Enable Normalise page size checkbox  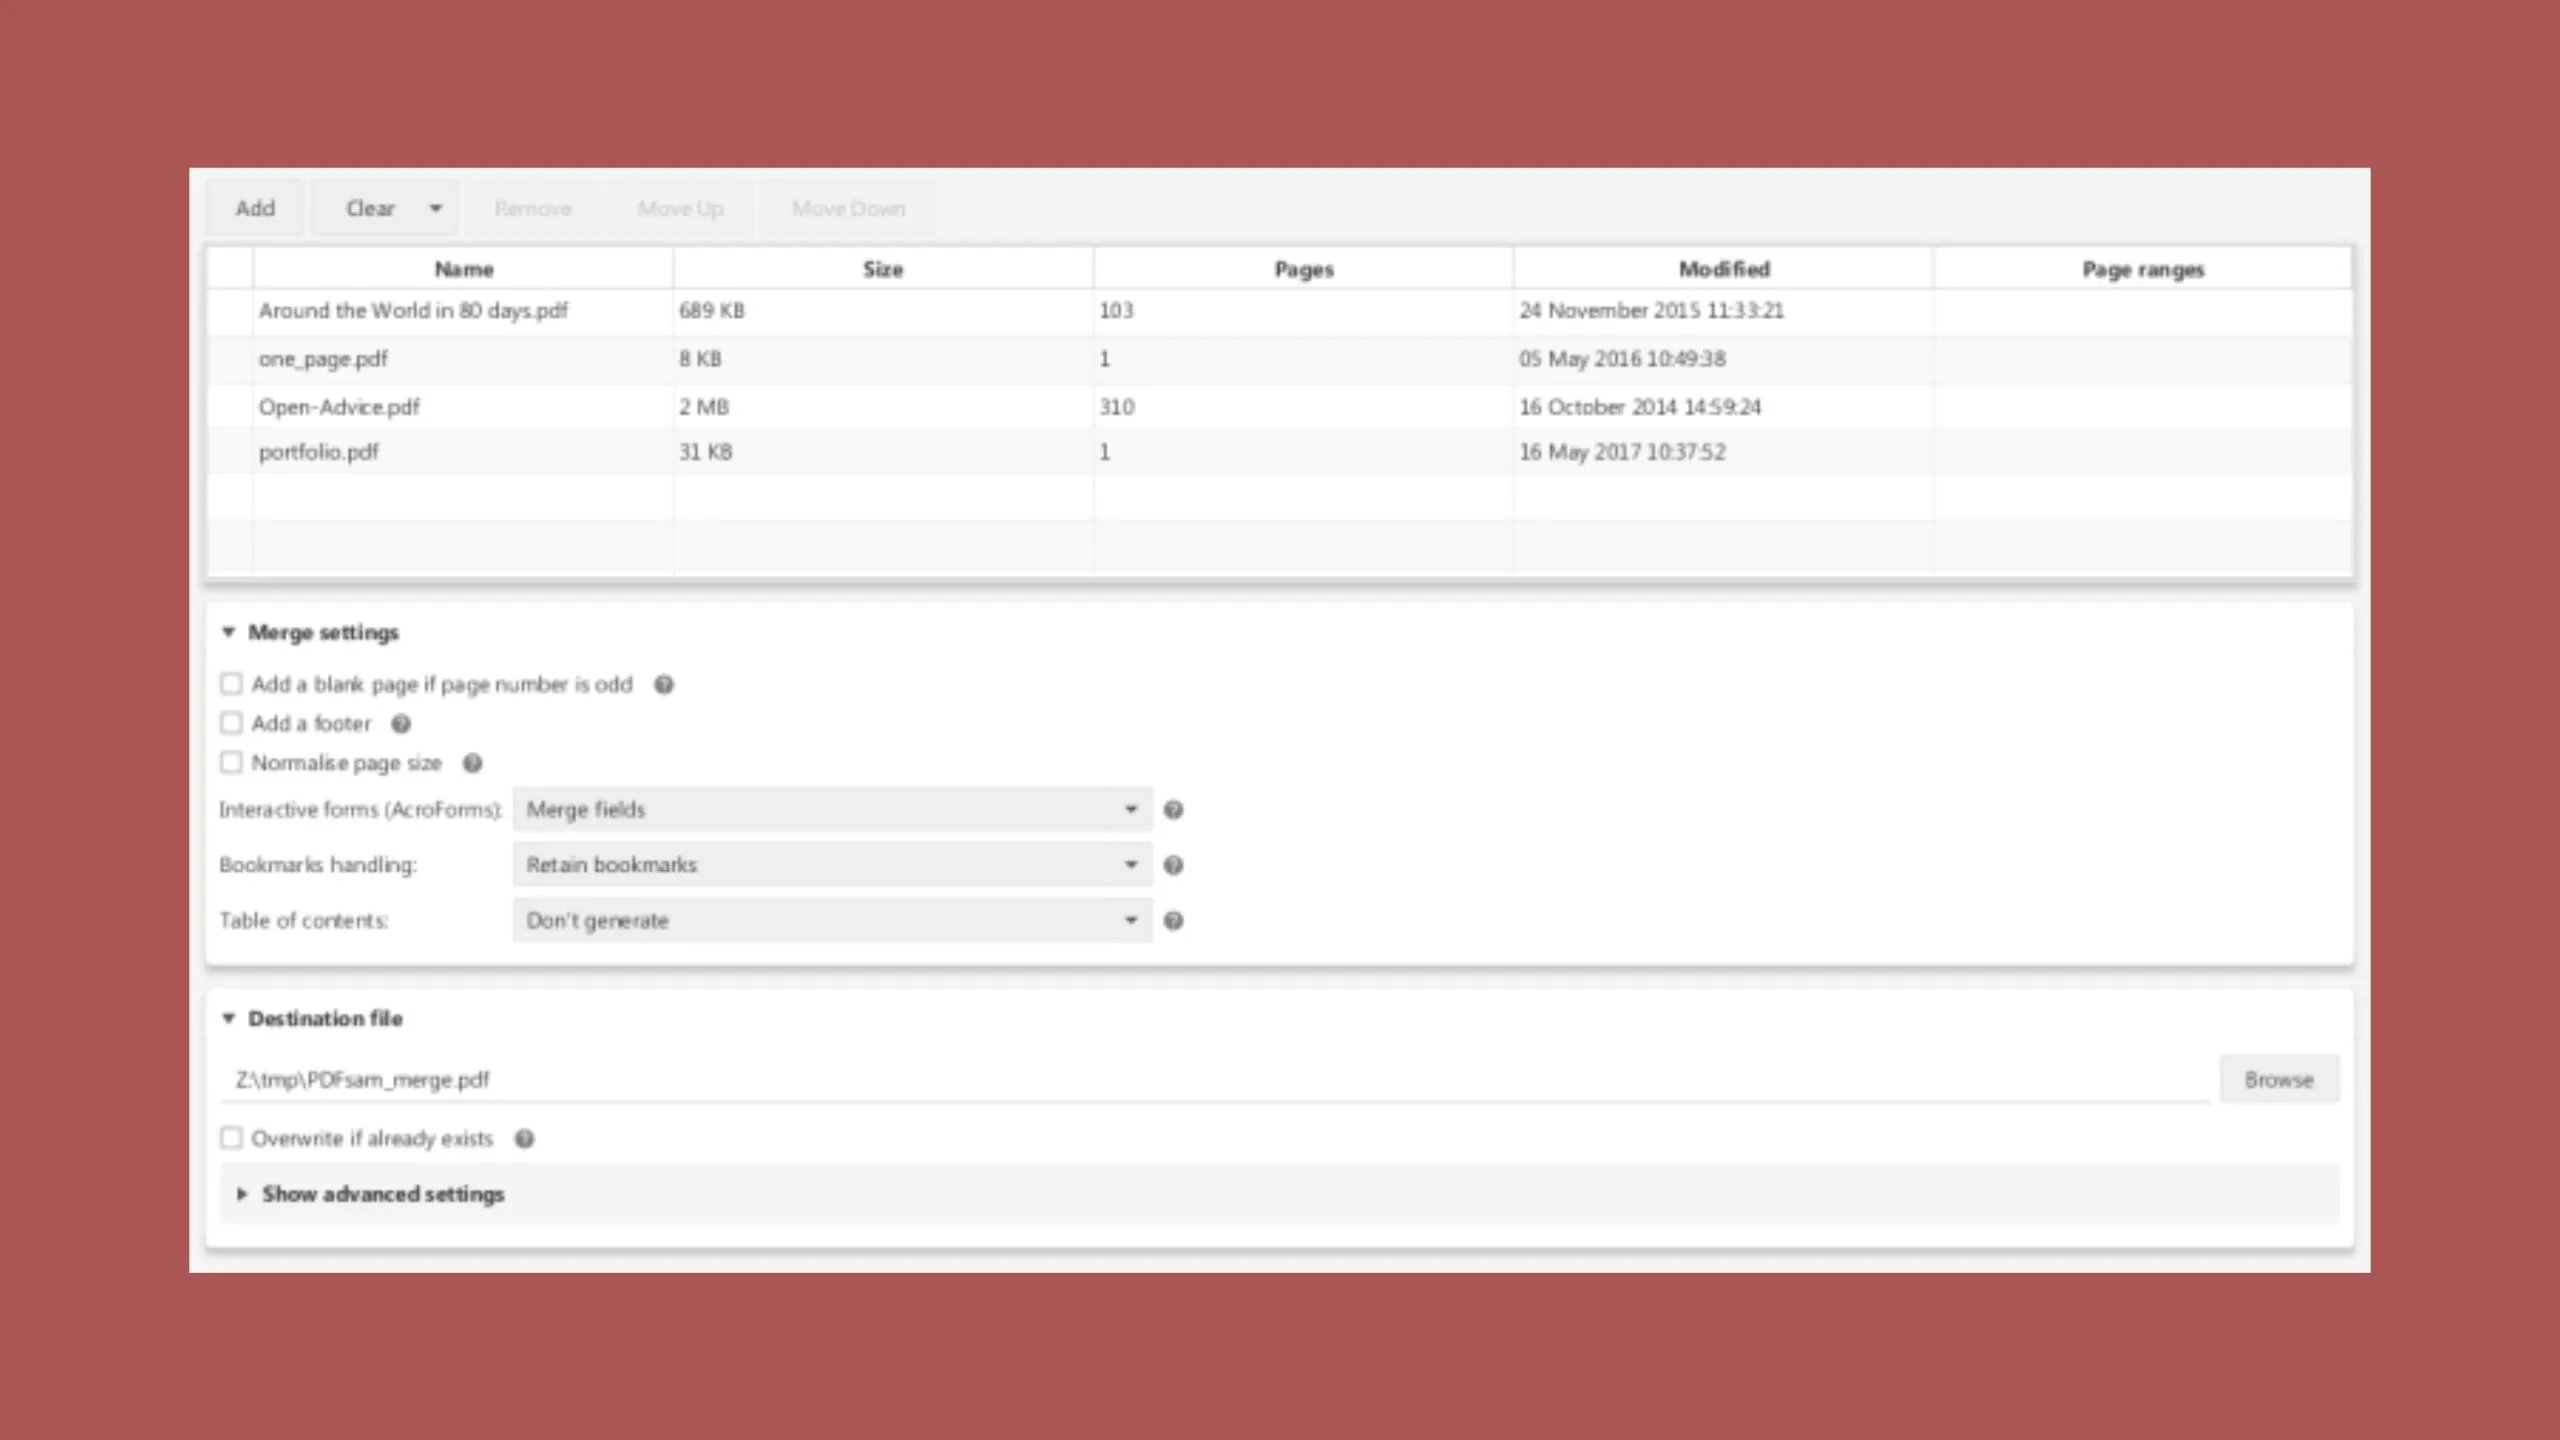tap(231, 763)
